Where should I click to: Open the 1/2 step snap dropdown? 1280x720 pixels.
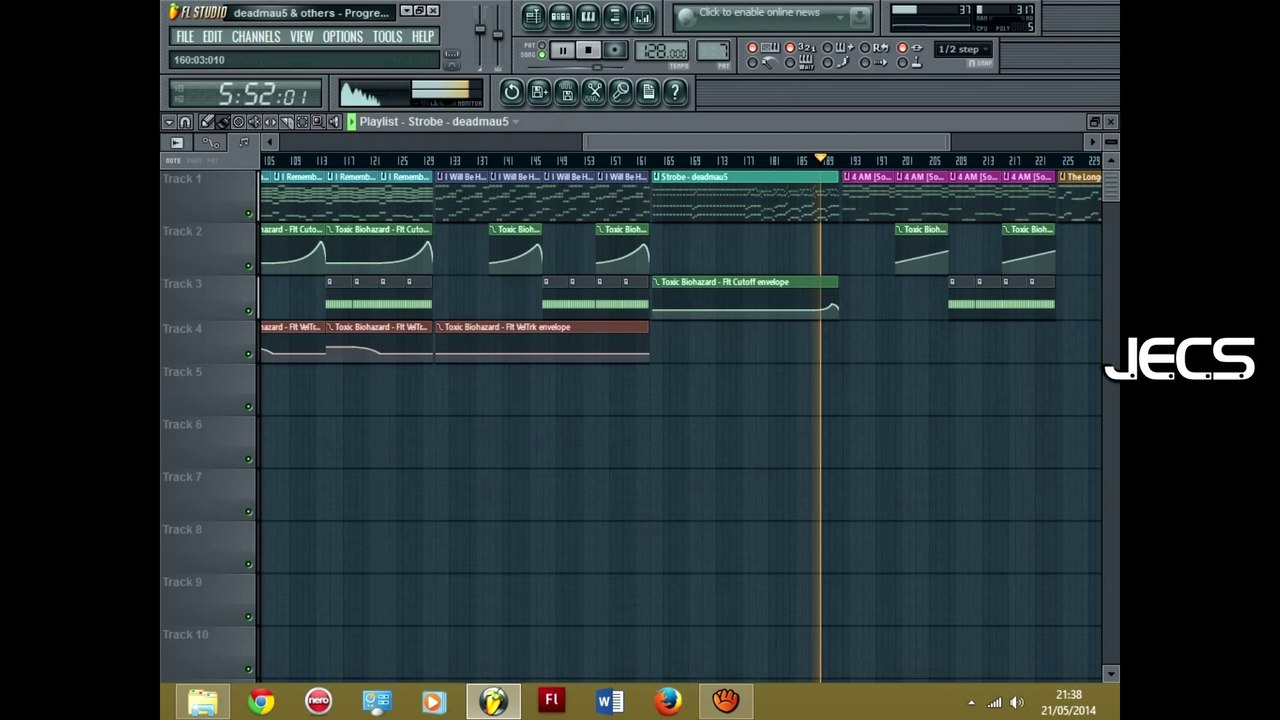coord(963,49)
